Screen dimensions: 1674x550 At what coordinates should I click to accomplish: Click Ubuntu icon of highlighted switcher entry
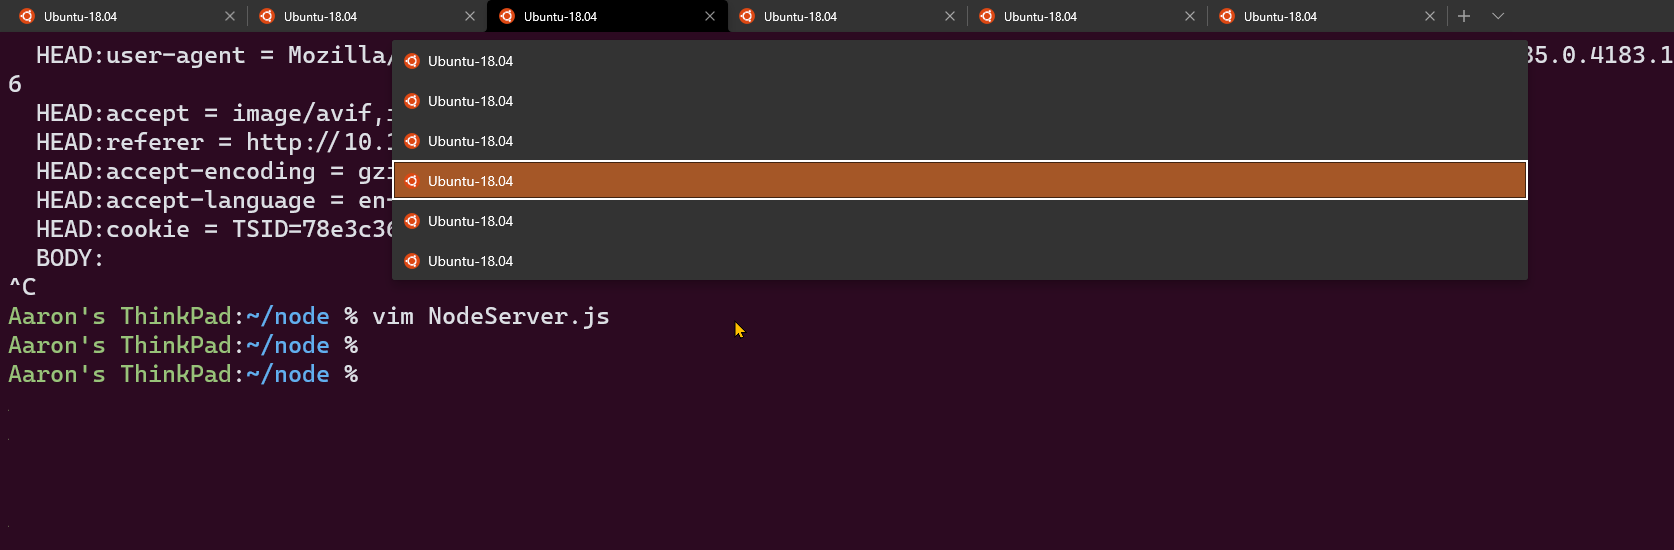(x=411, y=181)
